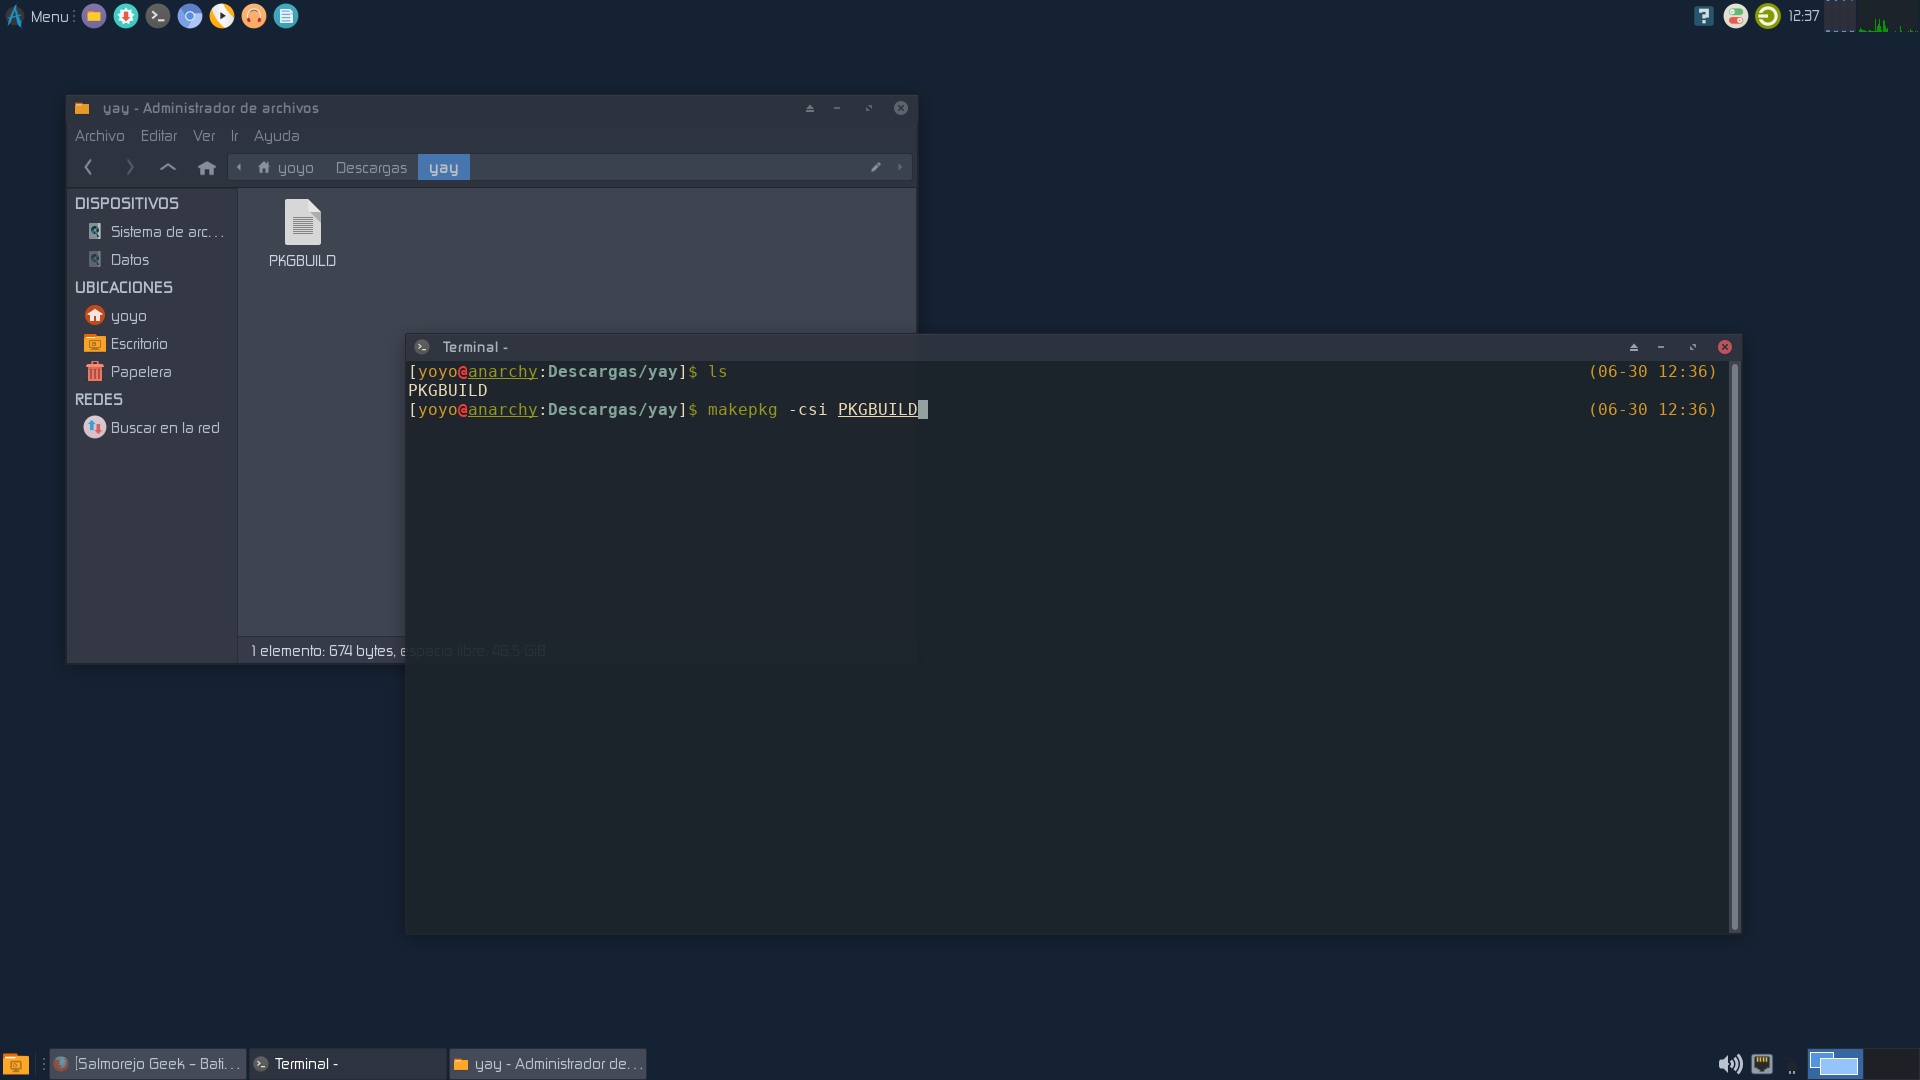This screenshot has width=1920, height=1080.
Task: Toggle the path bar edit pencil button
Action: pos(876,167)
